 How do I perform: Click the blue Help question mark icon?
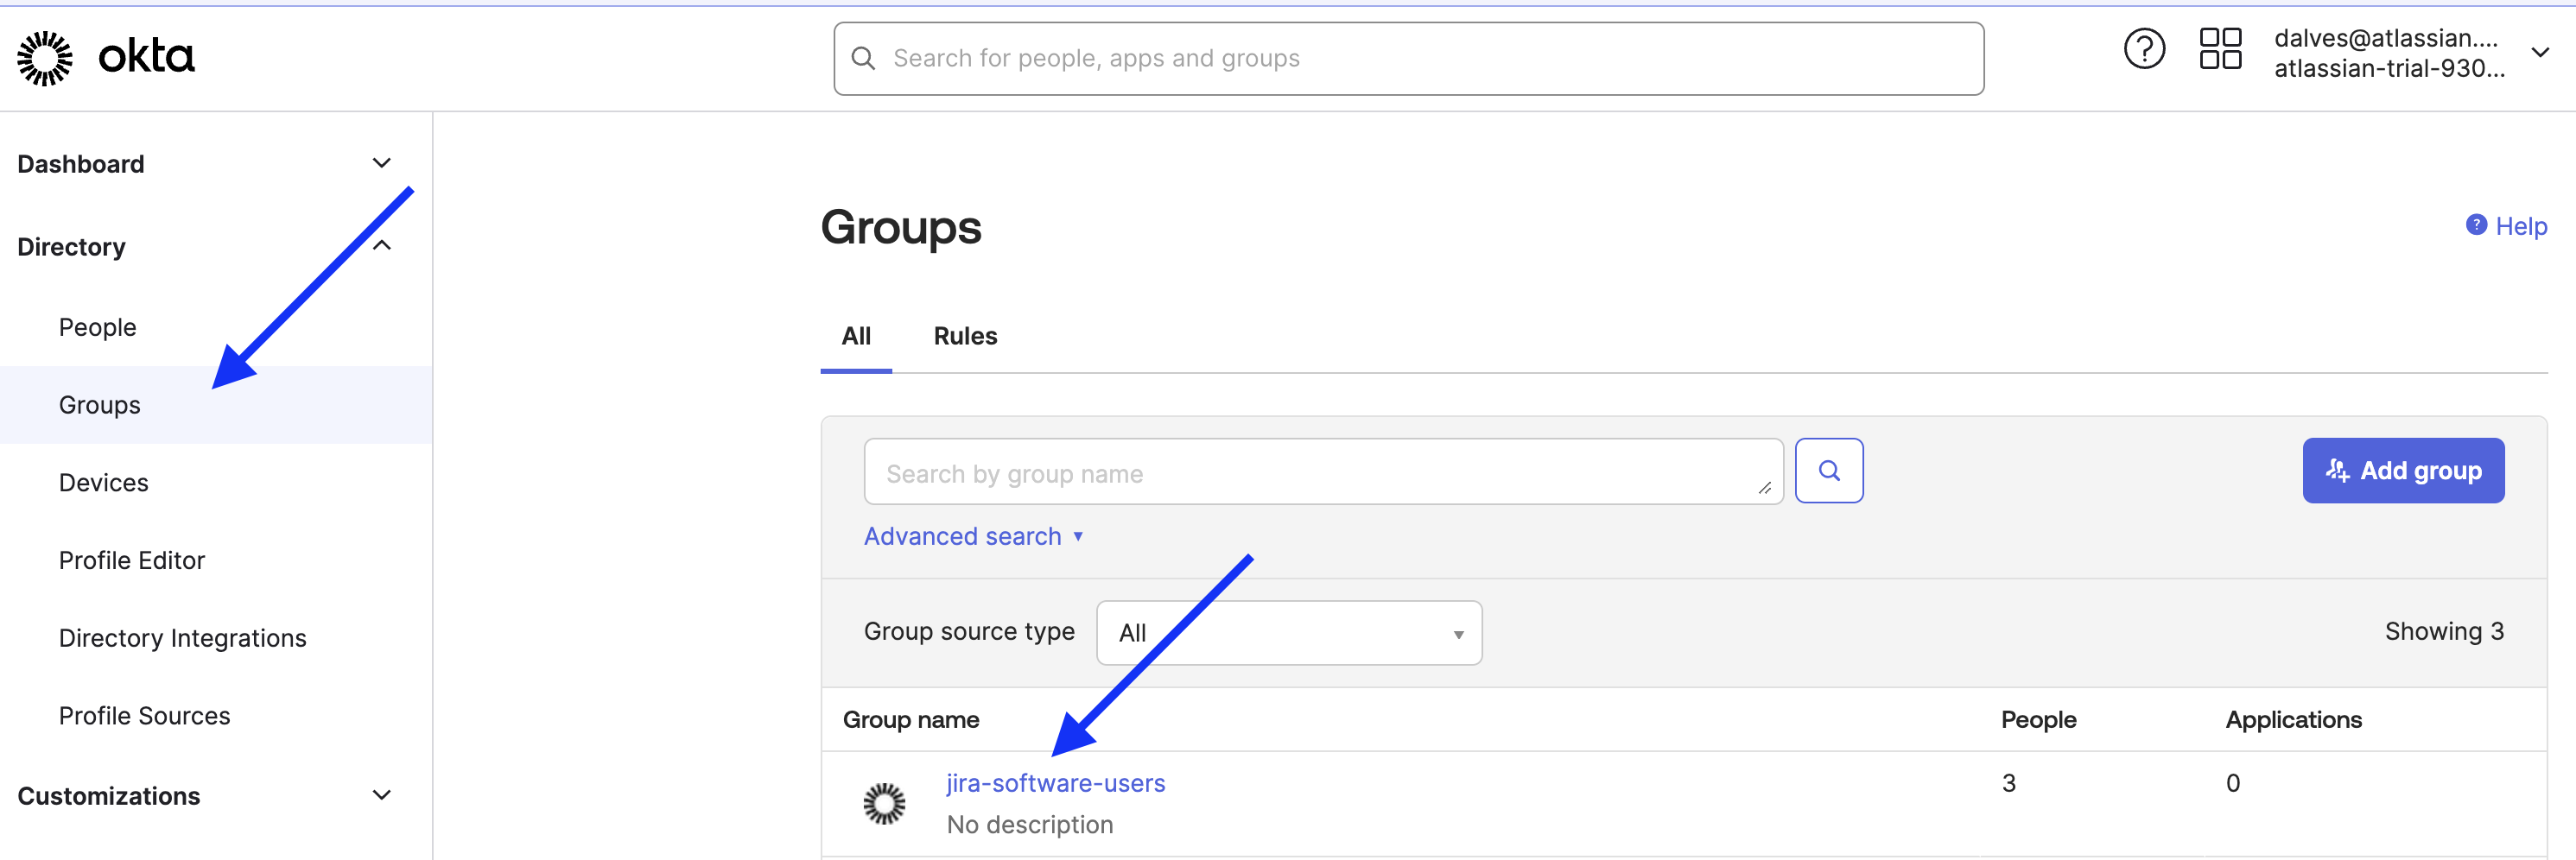[2476, 225]
